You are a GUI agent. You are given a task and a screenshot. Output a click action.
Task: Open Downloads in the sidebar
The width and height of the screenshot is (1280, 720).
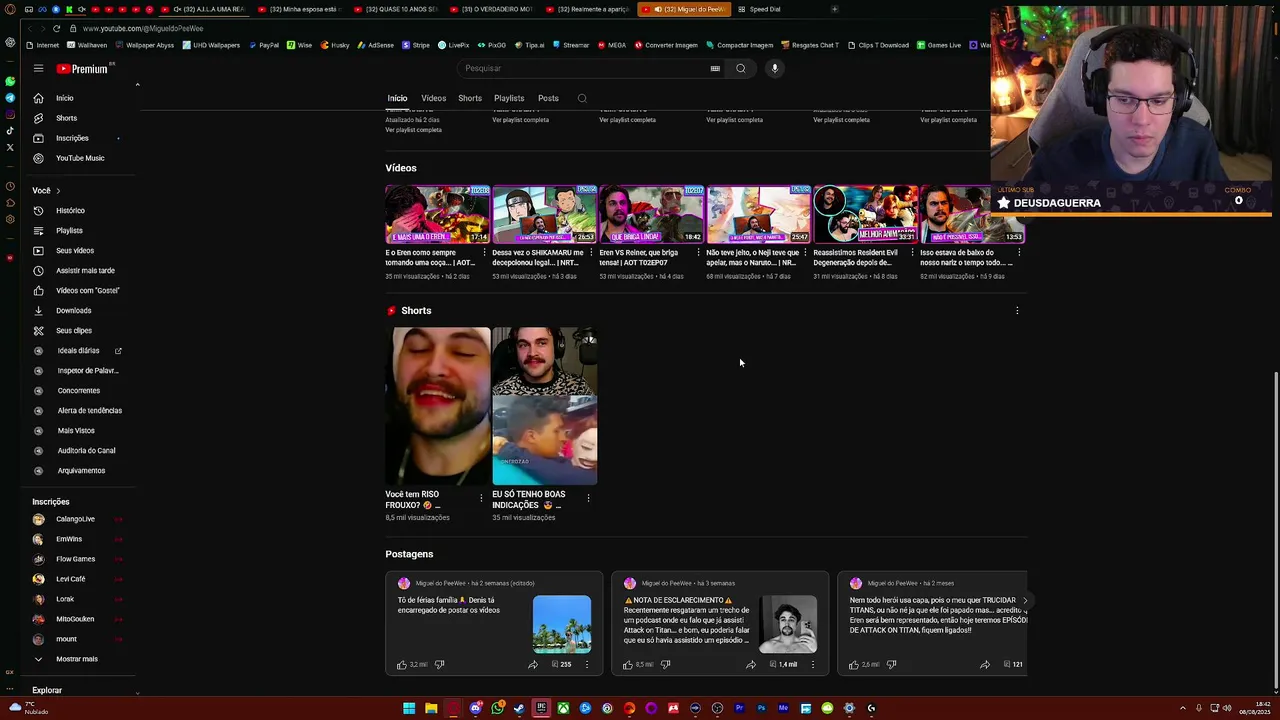73,311
